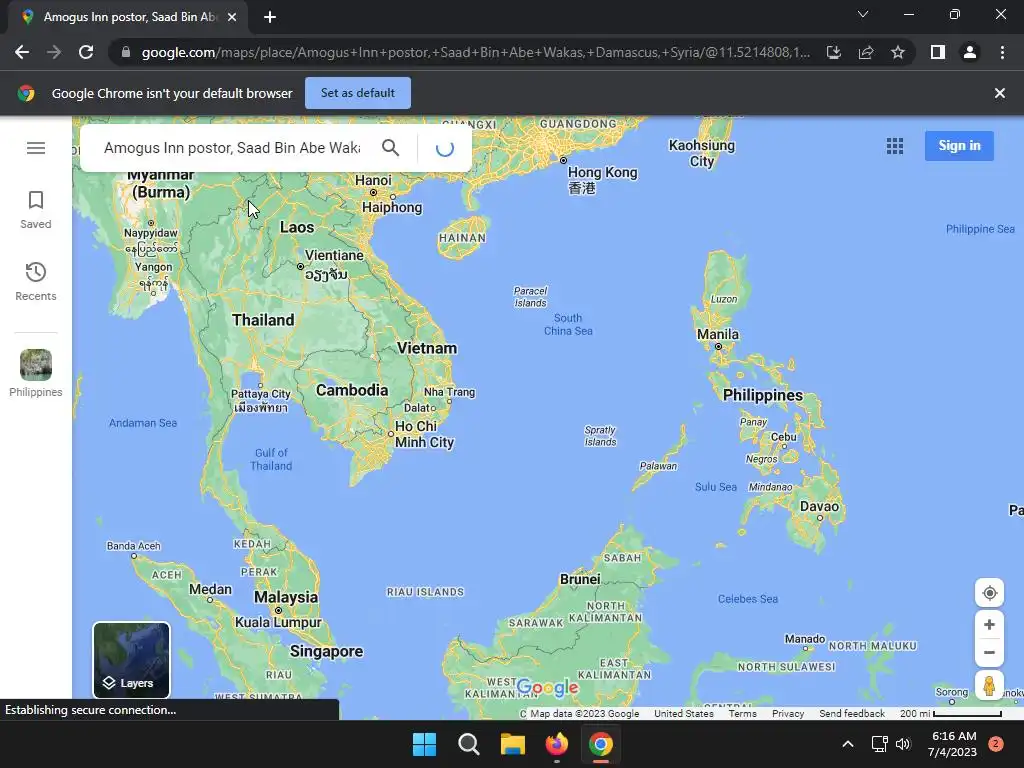
Task: Click Chrome icon in taskbar
Action: click(601, 744)
